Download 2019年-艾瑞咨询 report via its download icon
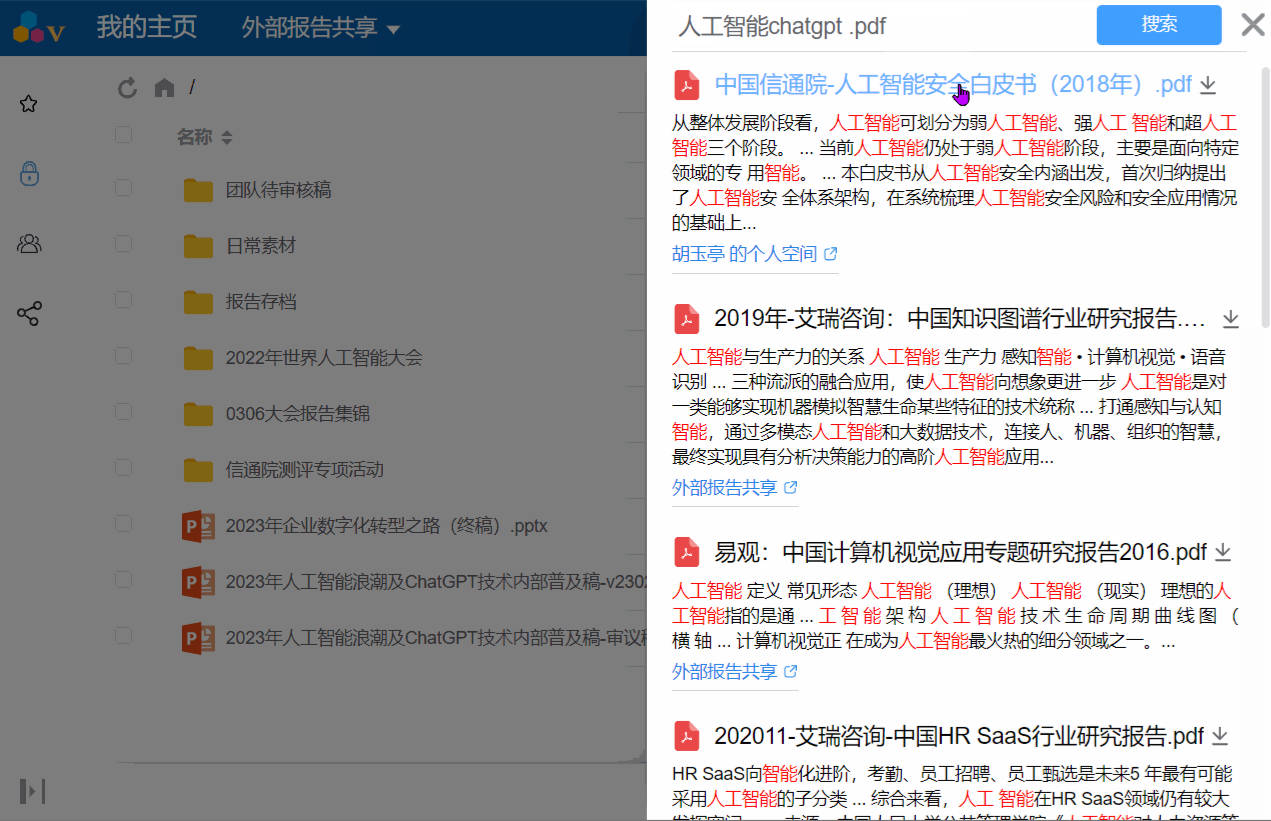 pyautogui.click(x=1231, y=319)
